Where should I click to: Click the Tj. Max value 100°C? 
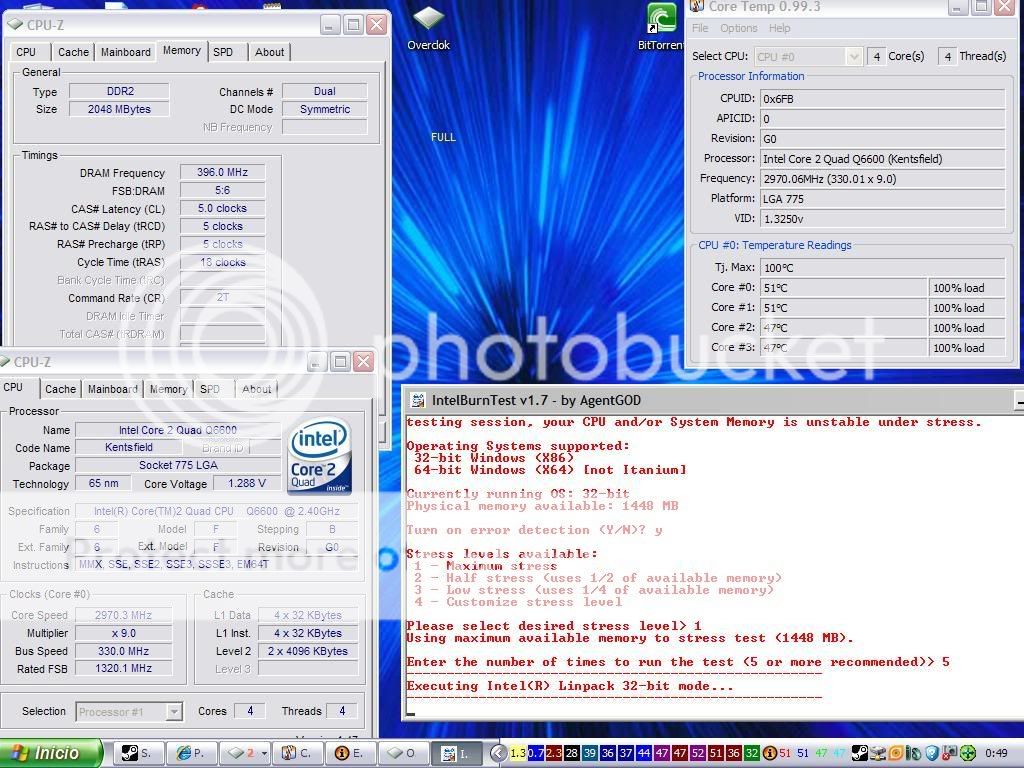click(882, 268)
